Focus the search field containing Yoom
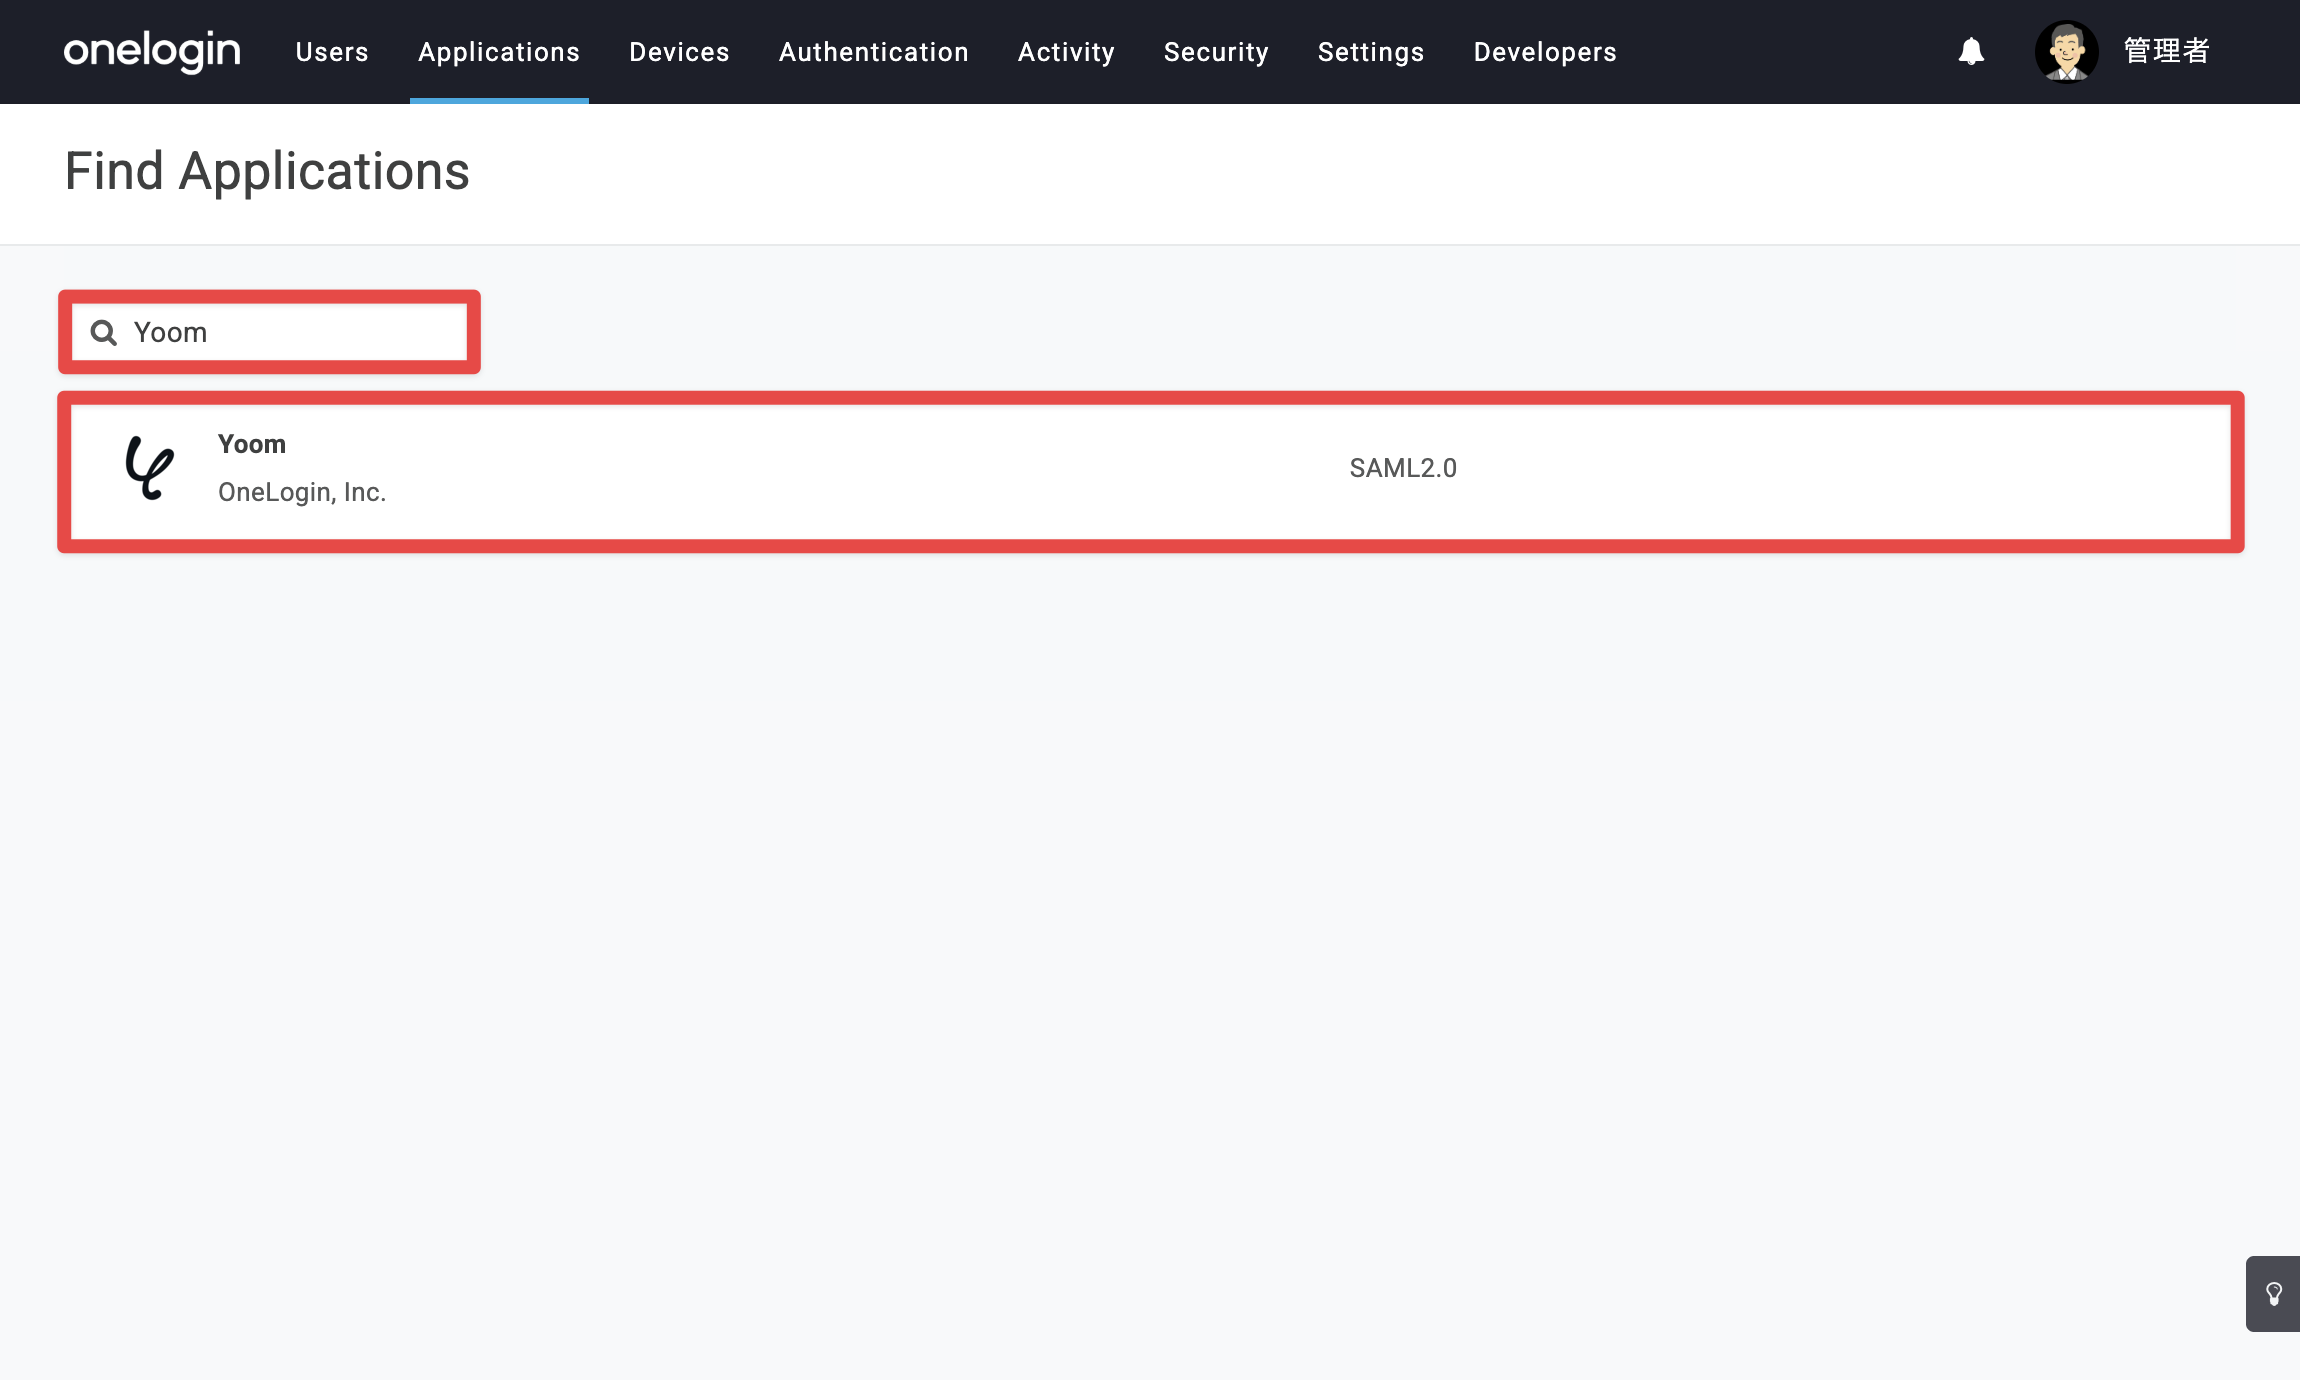Screen dimensions: 2300x1380 point(269,332)
